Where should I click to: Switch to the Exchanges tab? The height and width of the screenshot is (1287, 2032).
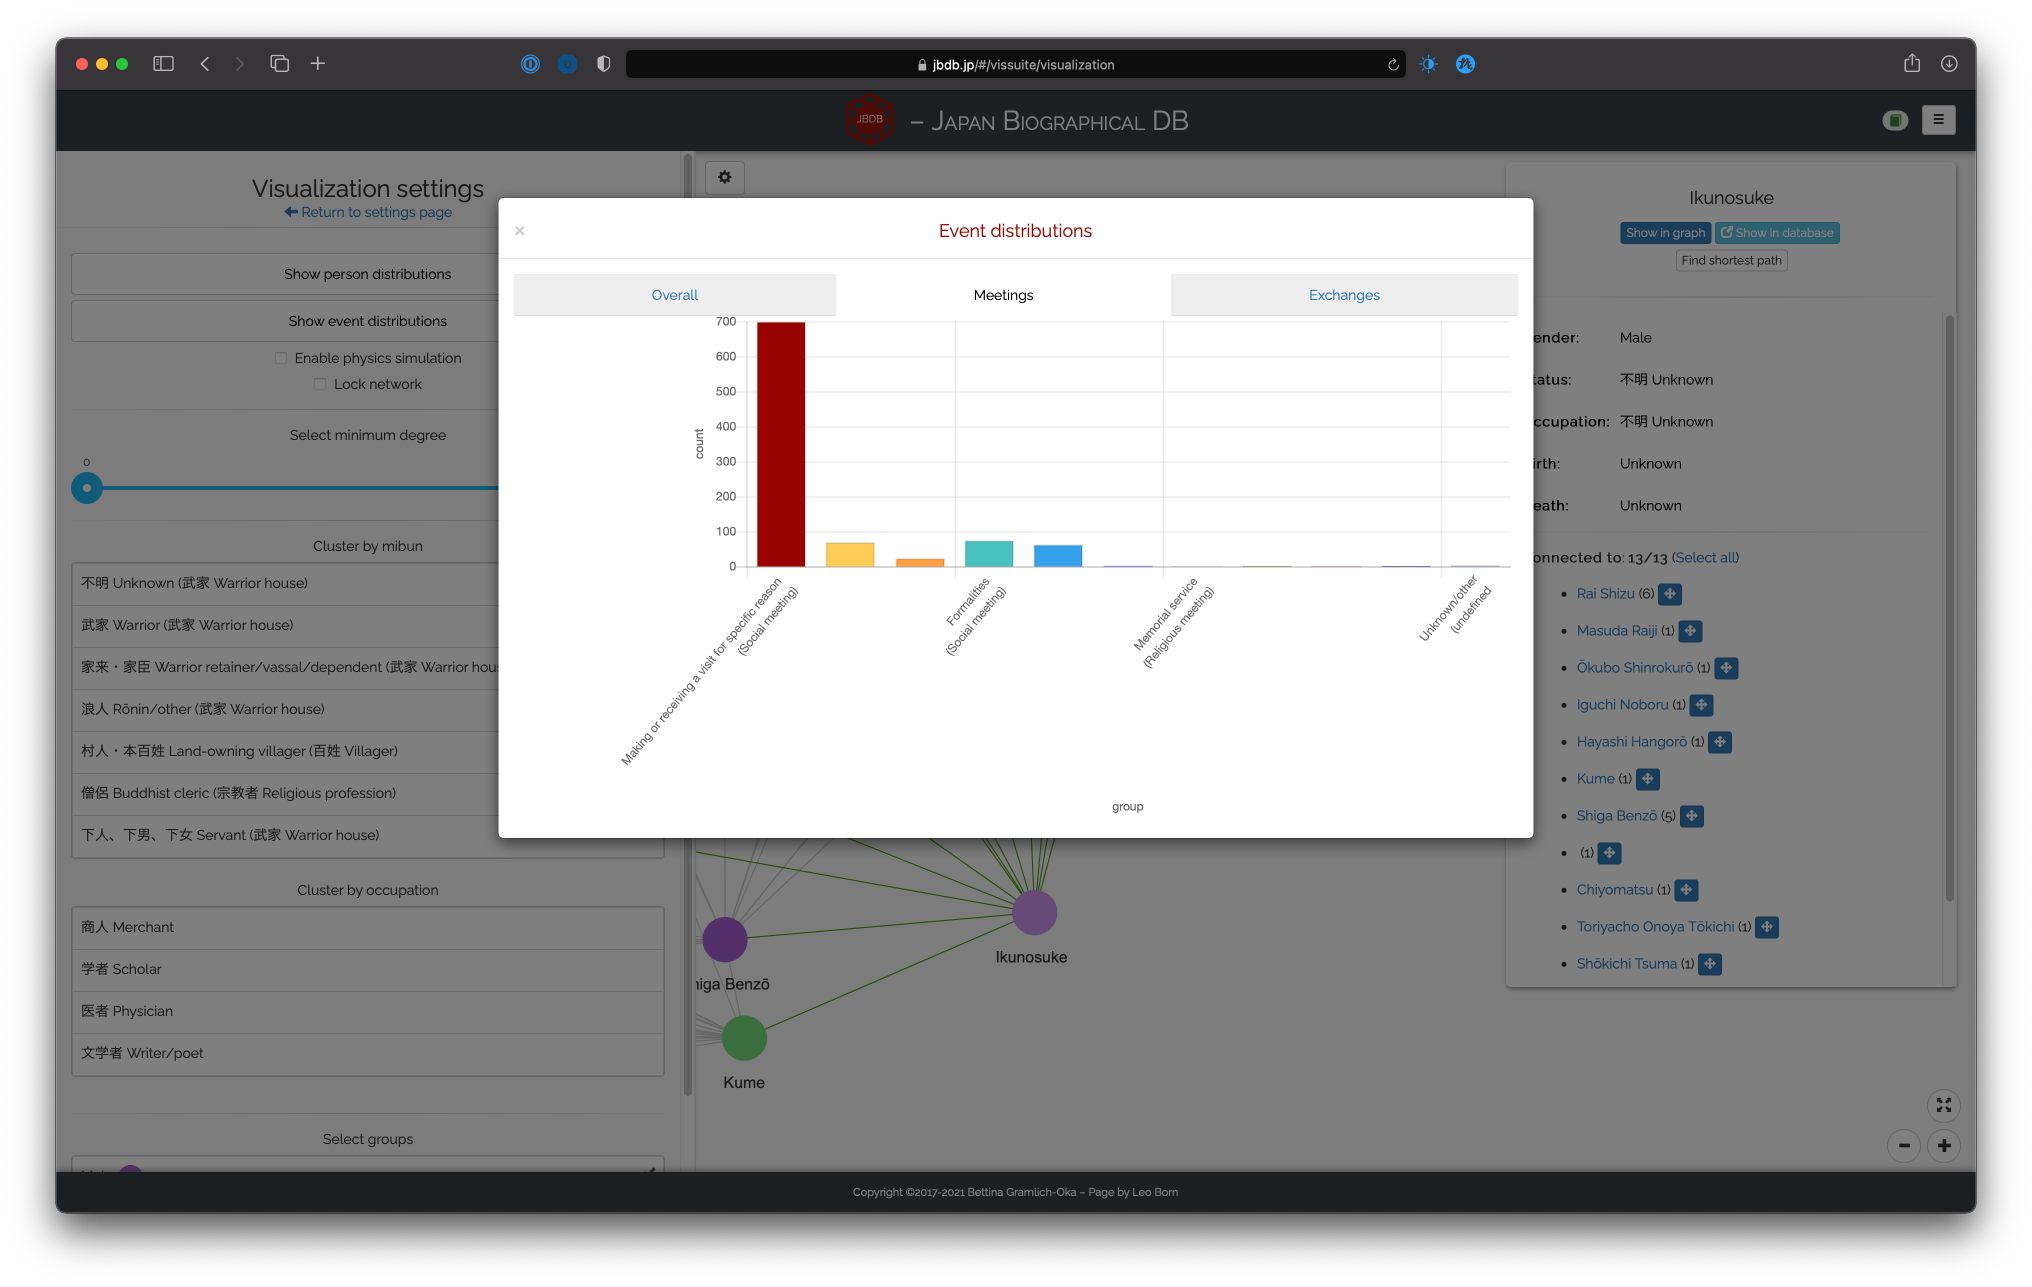coord(1342,295)
